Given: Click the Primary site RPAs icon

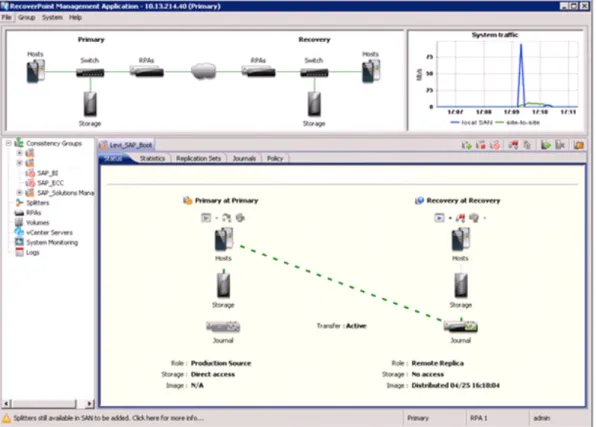Looking at the screenshot, I should coord(147,71).
